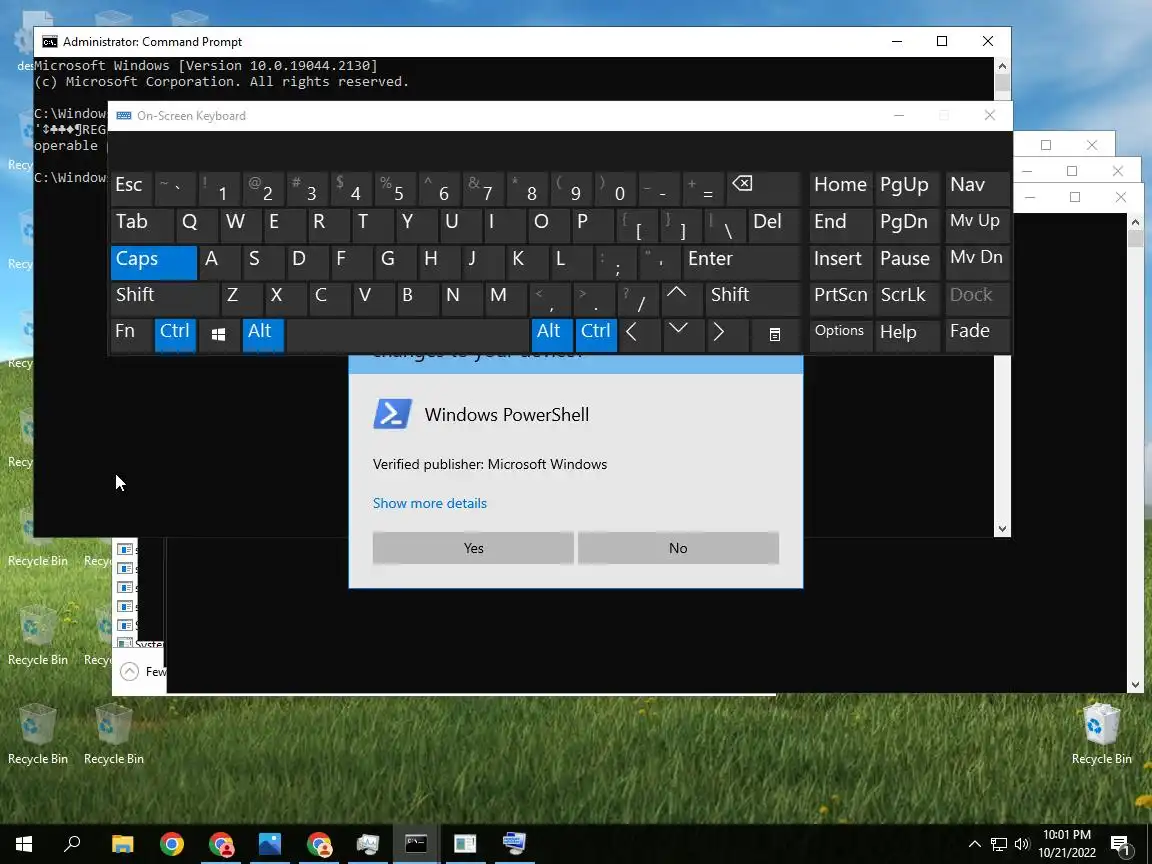This screenshot has width=1152, height=864.
Task: Click Command Prompt scrollbar up arrow
Action: click(x=1002, y=65)
